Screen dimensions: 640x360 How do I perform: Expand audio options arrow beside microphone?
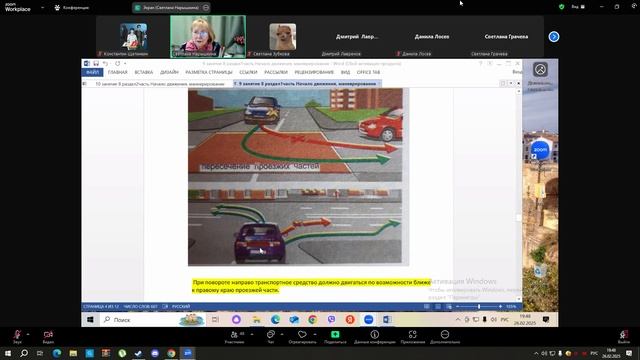28,334
